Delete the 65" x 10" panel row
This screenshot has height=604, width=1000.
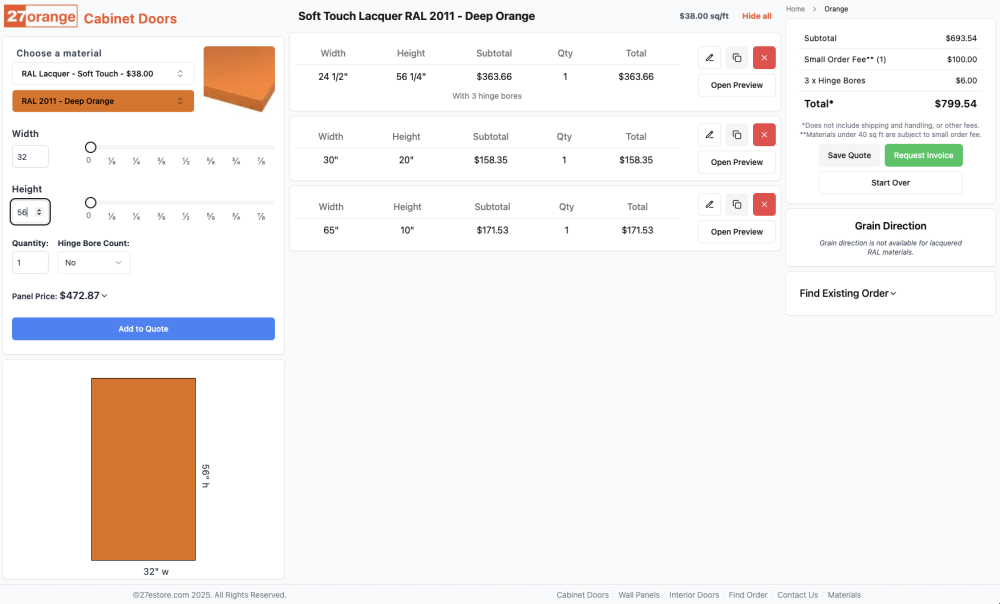click(764, 205)
